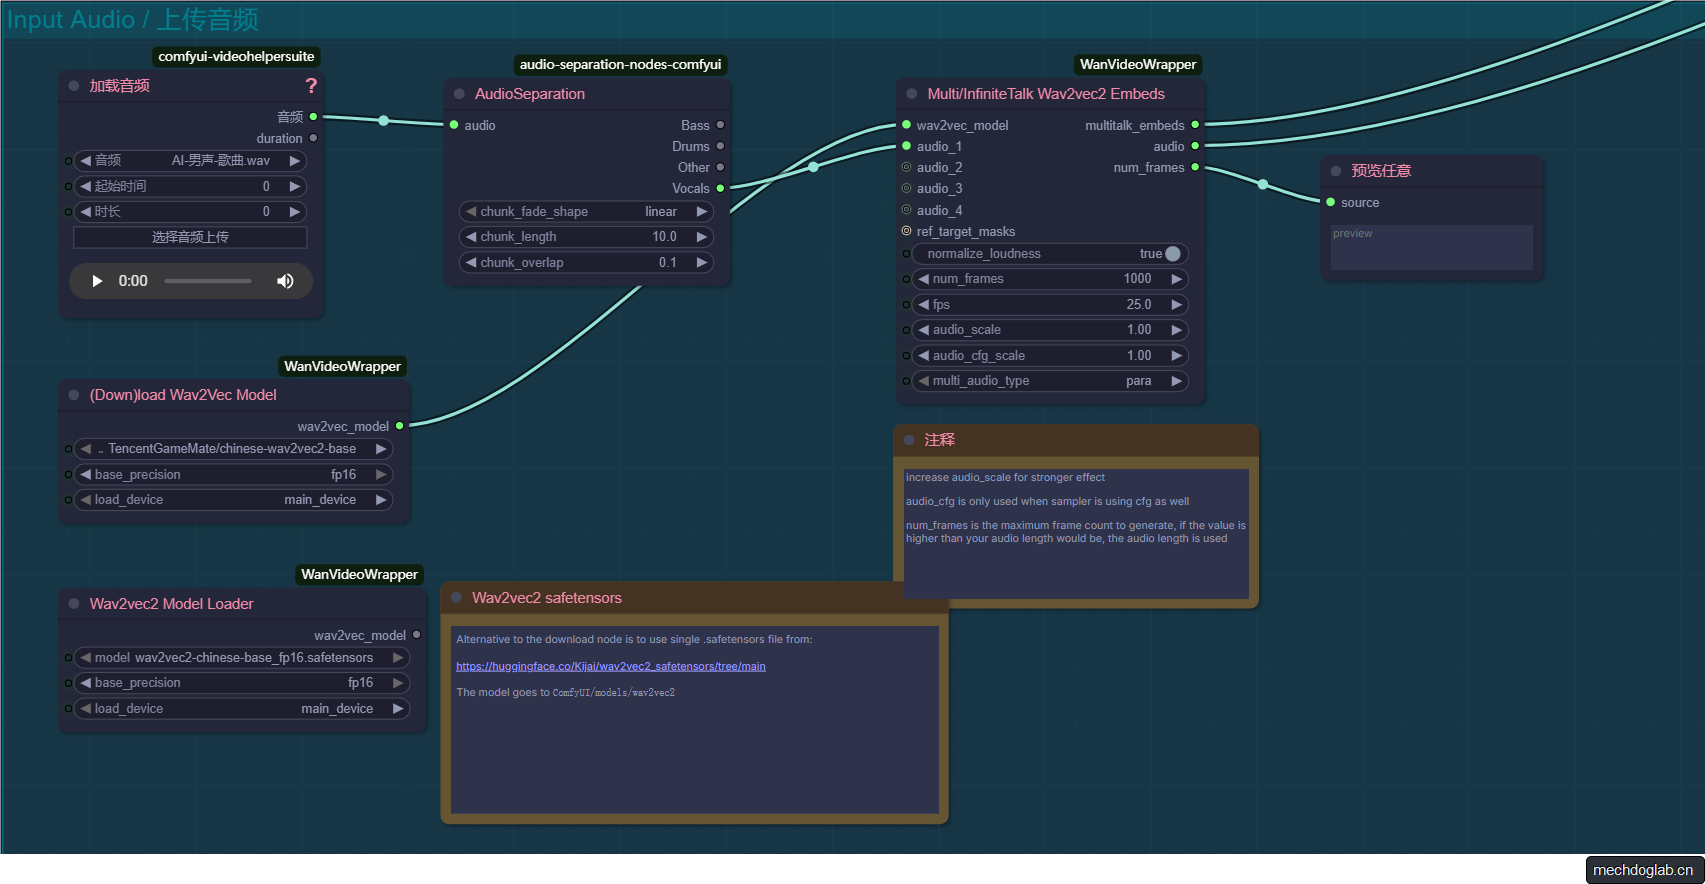Collapse the AudioSeparation node via its dot

459,94
